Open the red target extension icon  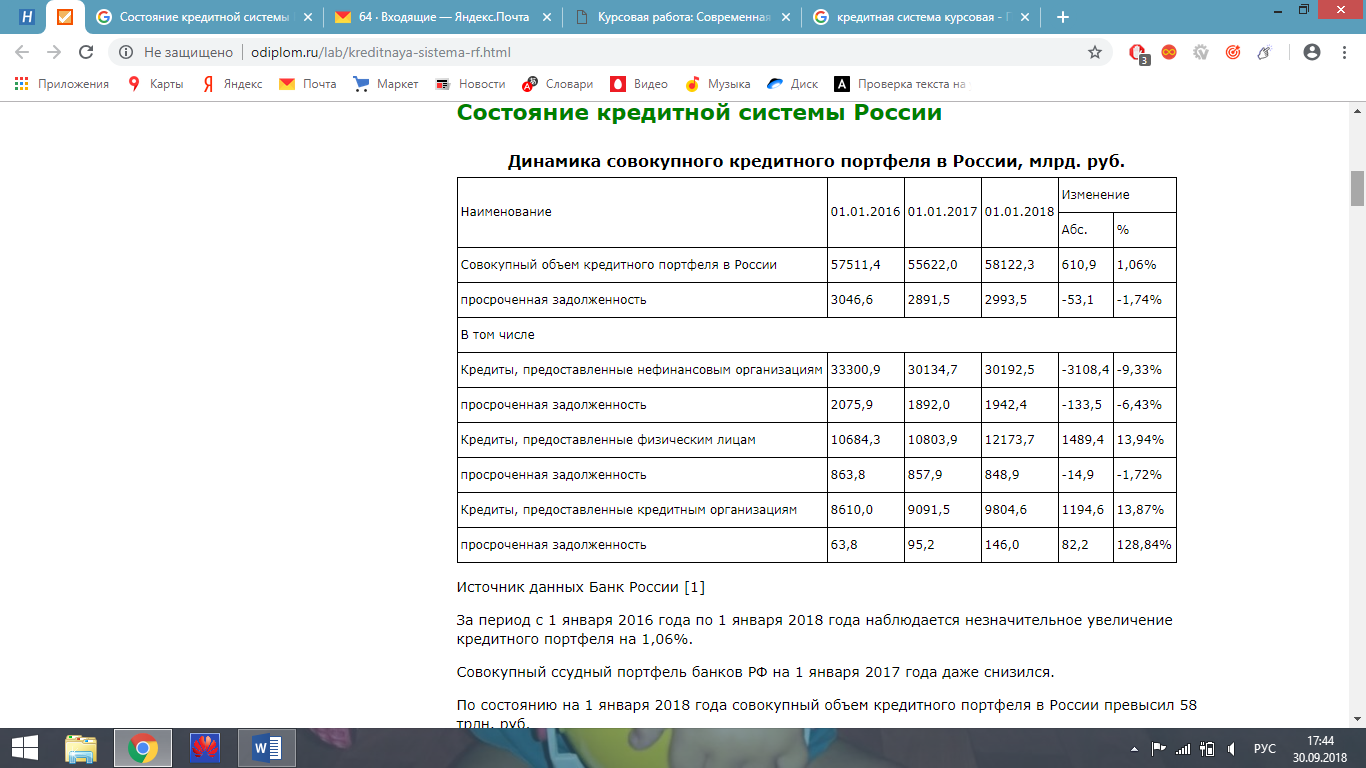tap(1232, 52)
